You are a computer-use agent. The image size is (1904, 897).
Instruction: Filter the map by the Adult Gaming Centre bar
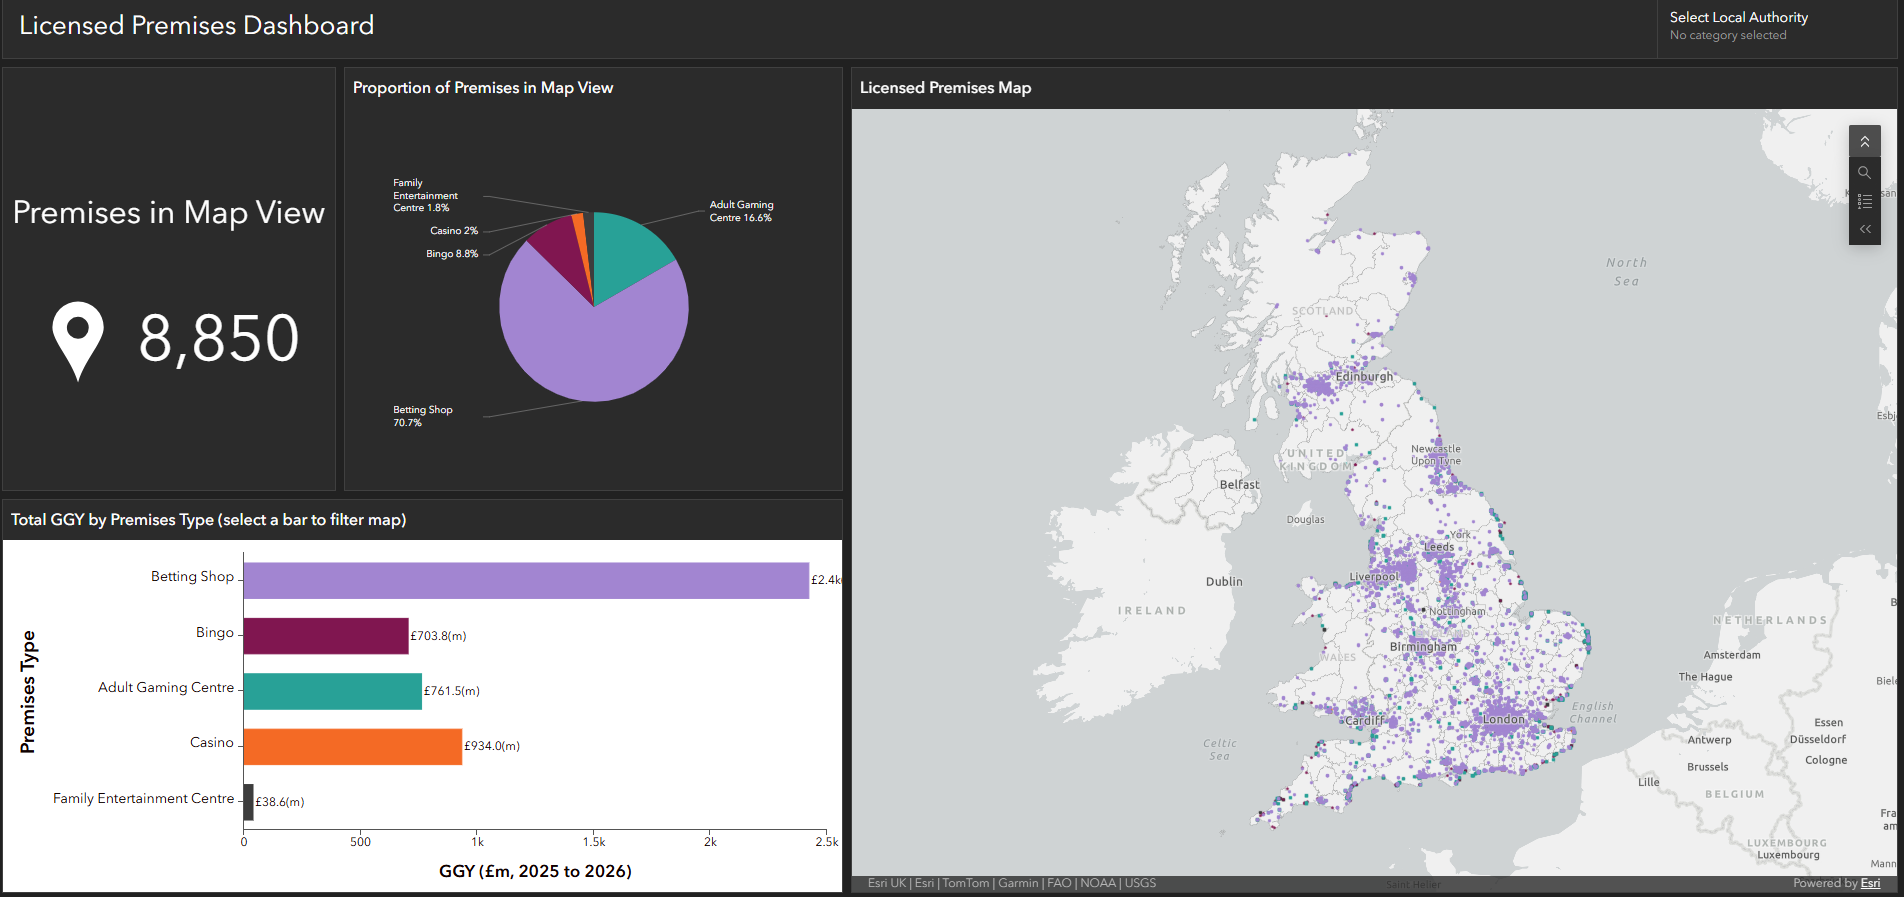pyautogui.click(x=333, y=691)
